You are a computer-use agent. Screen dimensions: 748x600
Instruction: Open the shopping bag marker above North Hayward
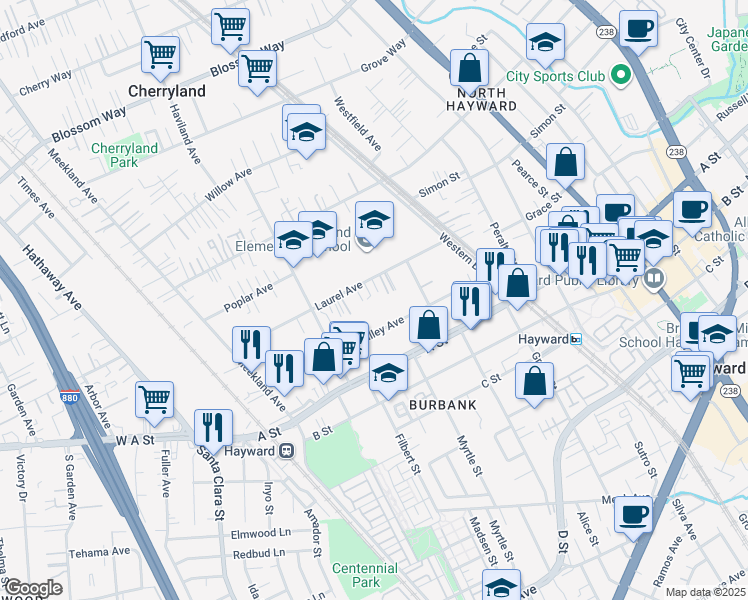tap(469, 69)
